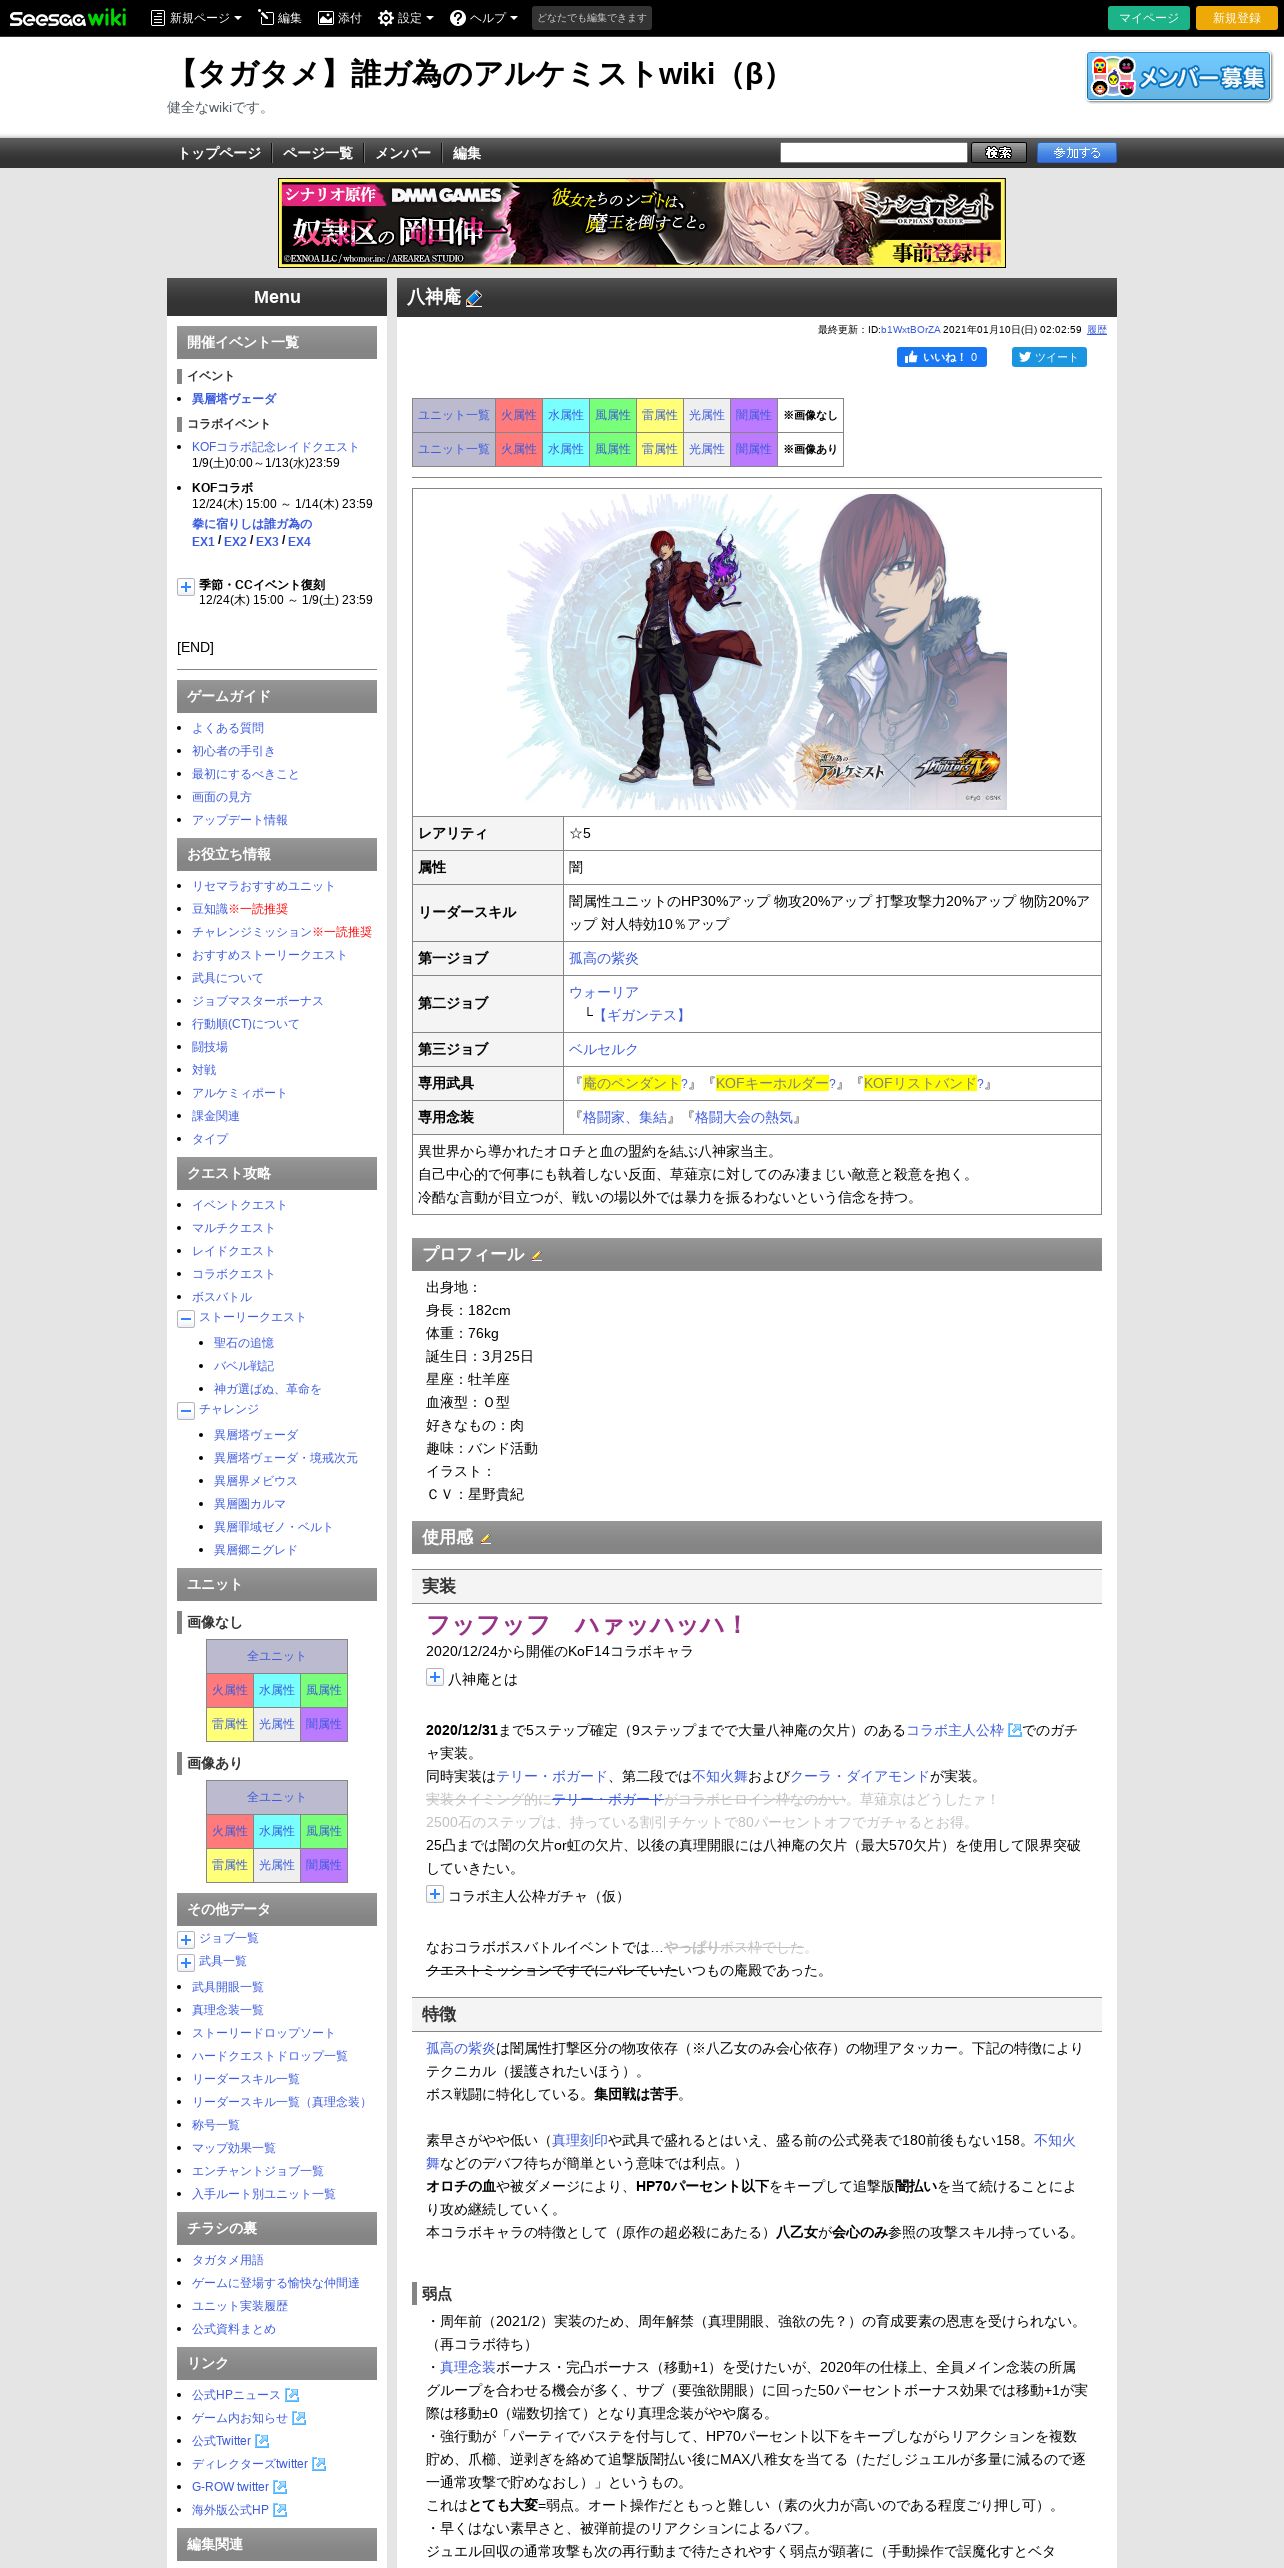Click external link icon beside ディレクターズtwitter
1284x2568 pixels.
(x=319, y=2464)
